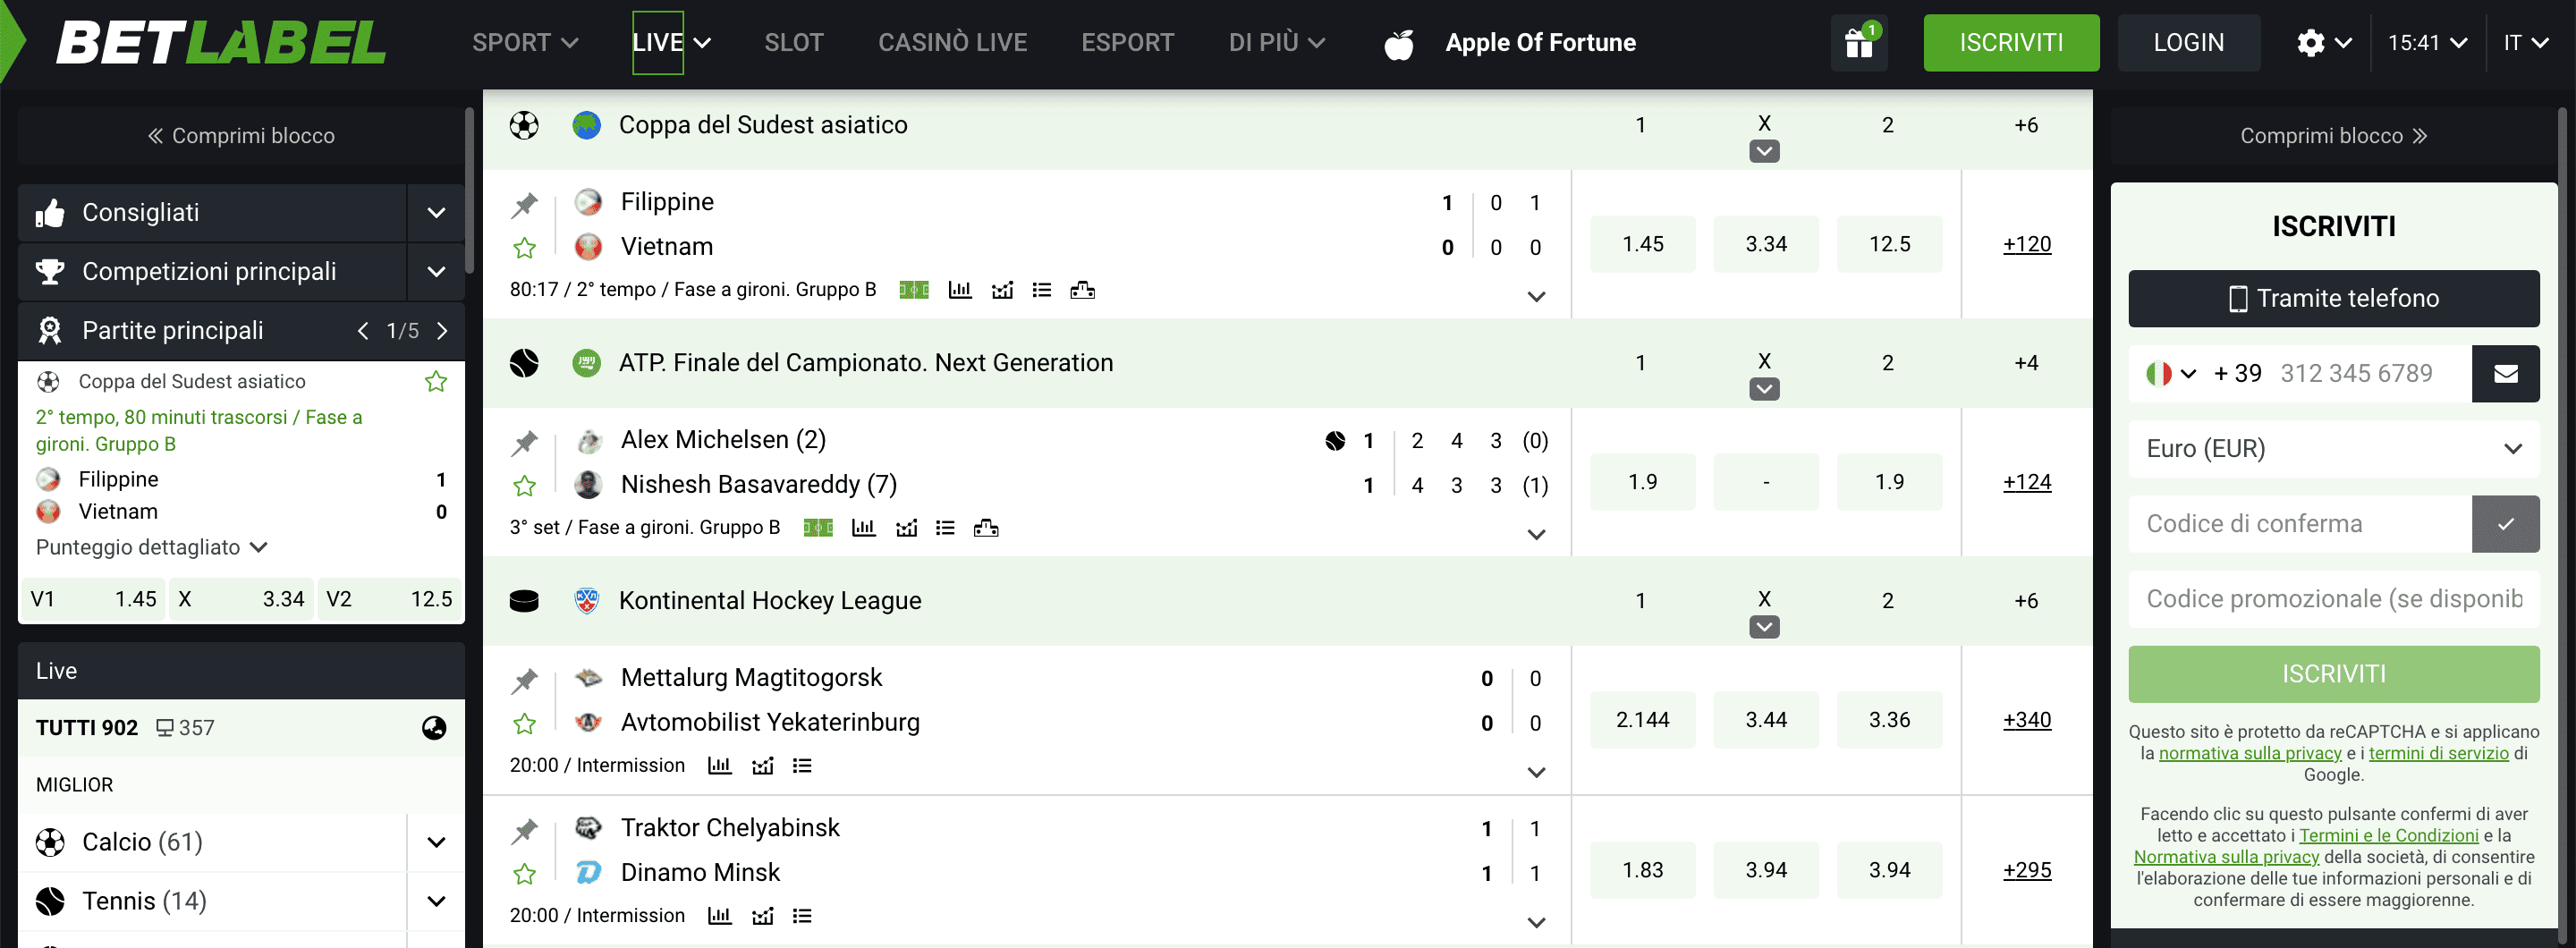This screenshot has height=948, width=2576.
Task: Switch signup to email using the envelope icon
Action: click(x=2506, y=373)
